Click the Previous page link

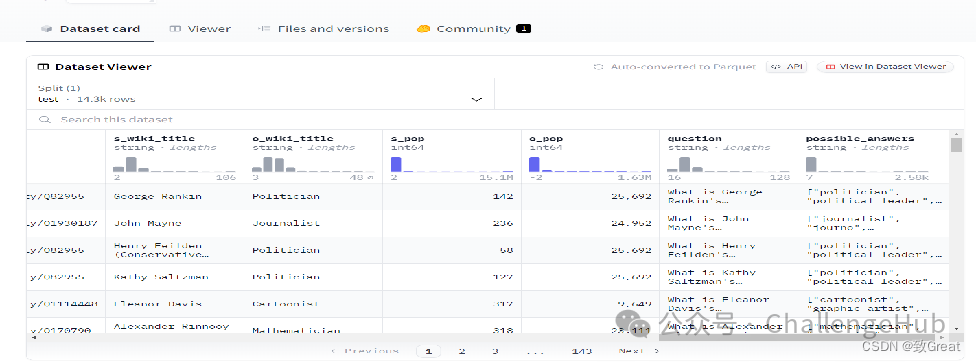(365, 351)
